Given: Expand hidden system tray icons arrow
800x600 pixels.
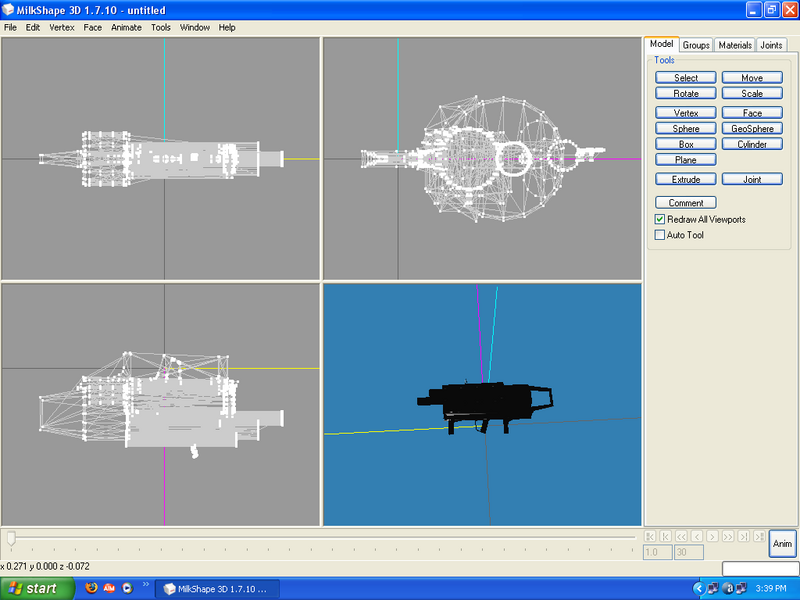Looking at the screenshot, I should [698, 588].
